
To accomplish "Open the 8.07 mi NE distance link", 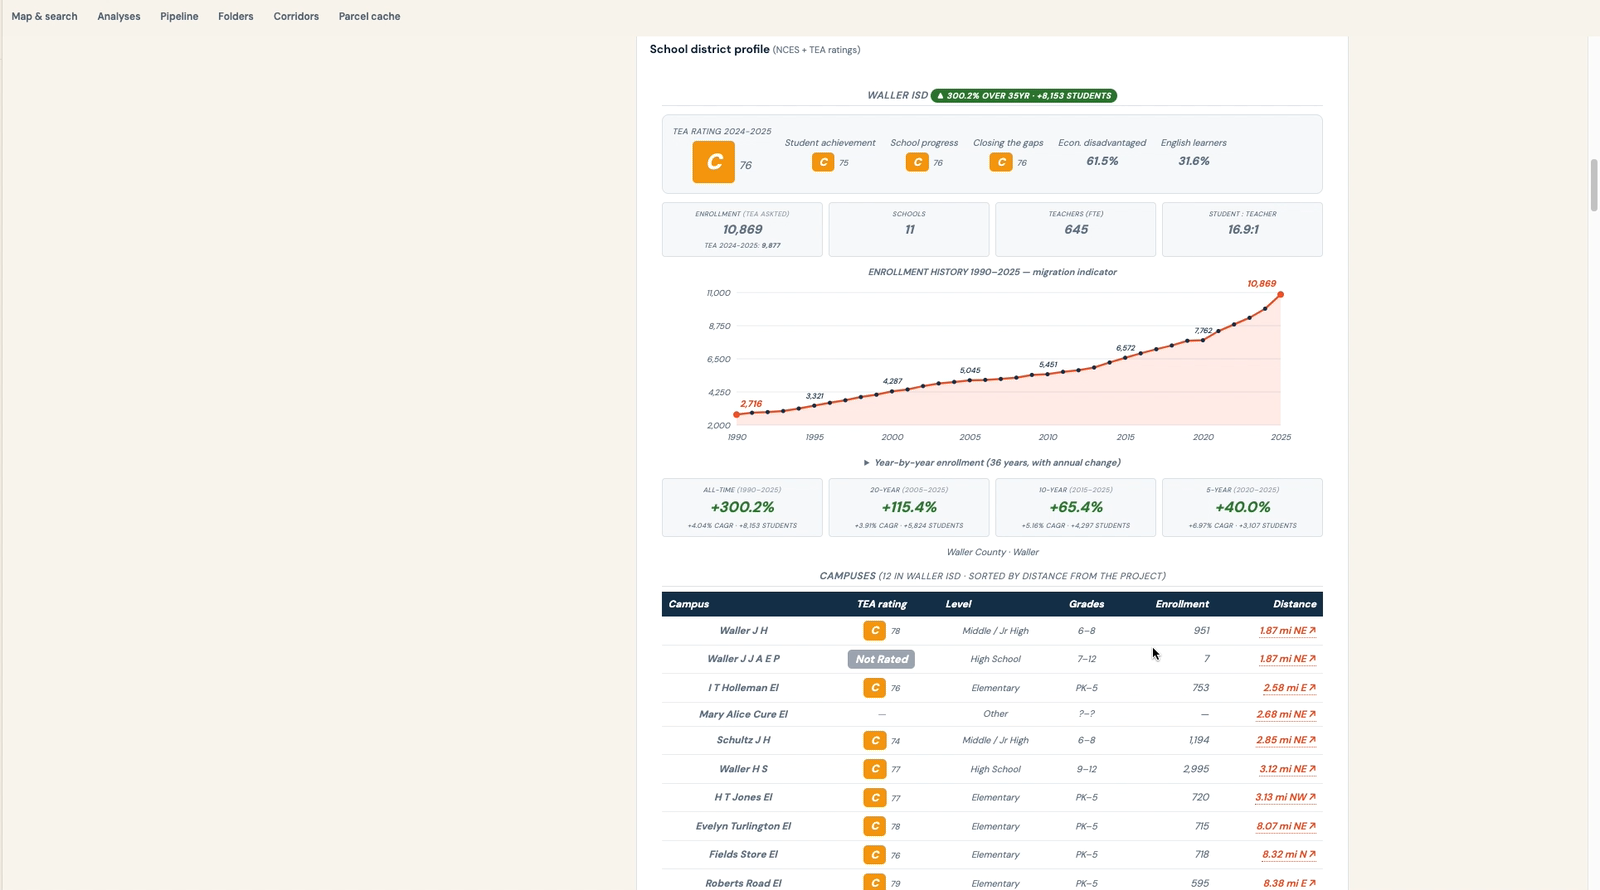I will [1286, 826].
